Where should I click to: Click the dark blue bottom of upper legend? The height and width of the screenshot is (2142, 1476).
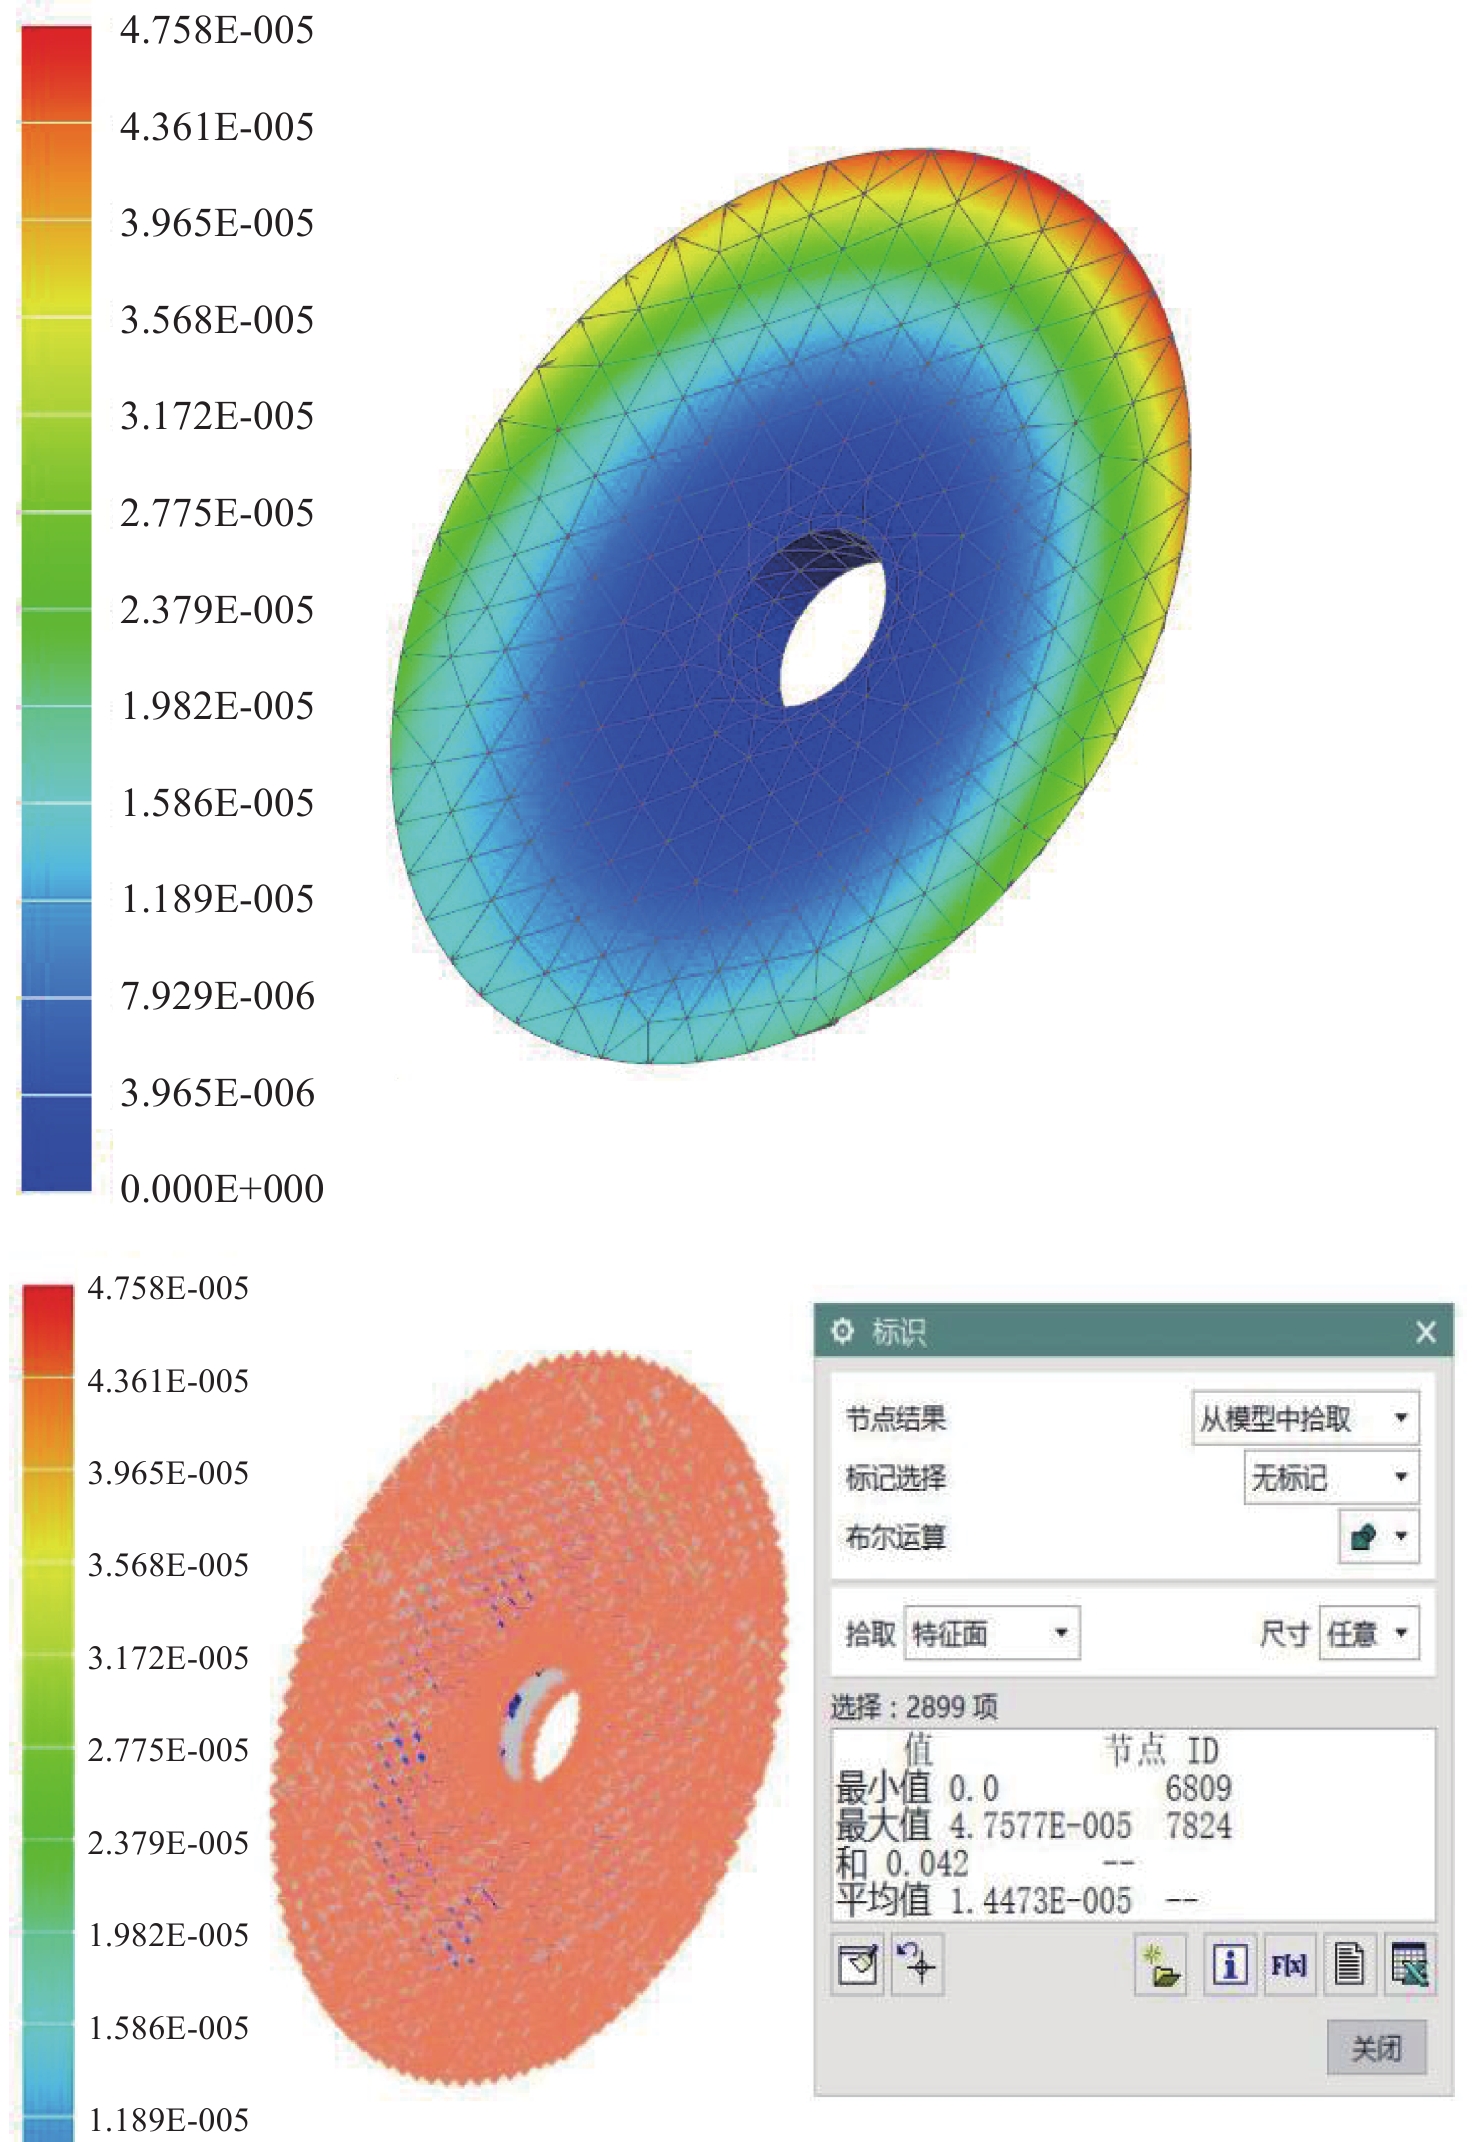[x=56, y=1160]
